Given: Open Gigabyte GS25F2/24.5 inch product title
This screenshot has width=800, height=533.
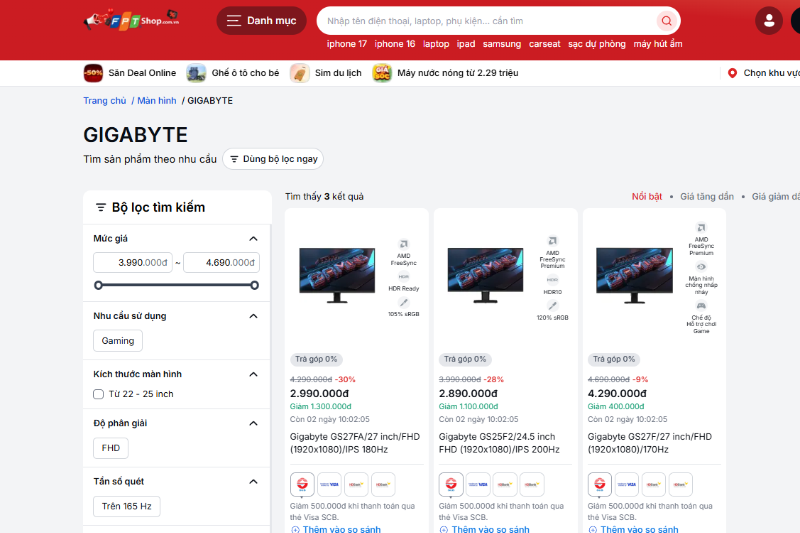Looking at the screenshot, I should (x=499, y=443).
